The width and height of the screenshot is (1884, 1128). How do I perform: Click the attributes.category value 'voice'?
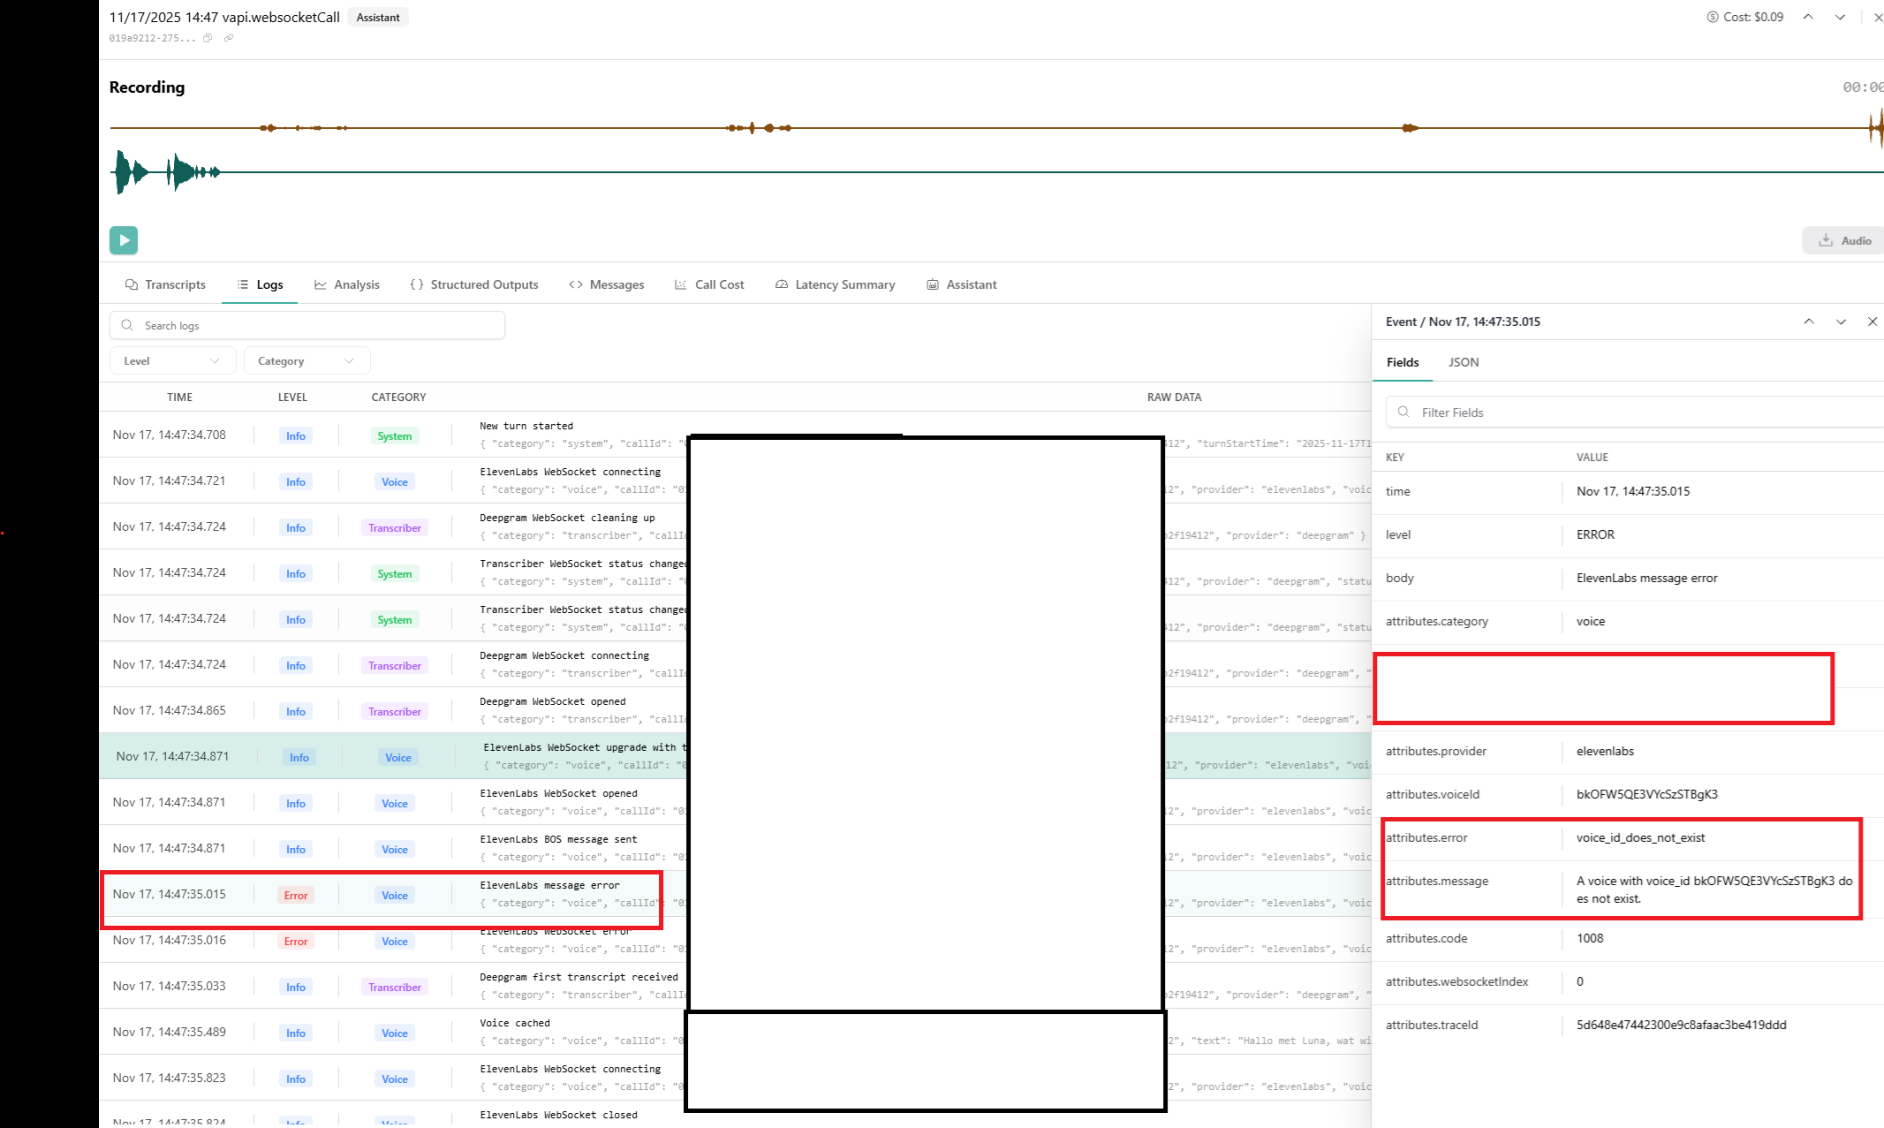coord(1590,622)
